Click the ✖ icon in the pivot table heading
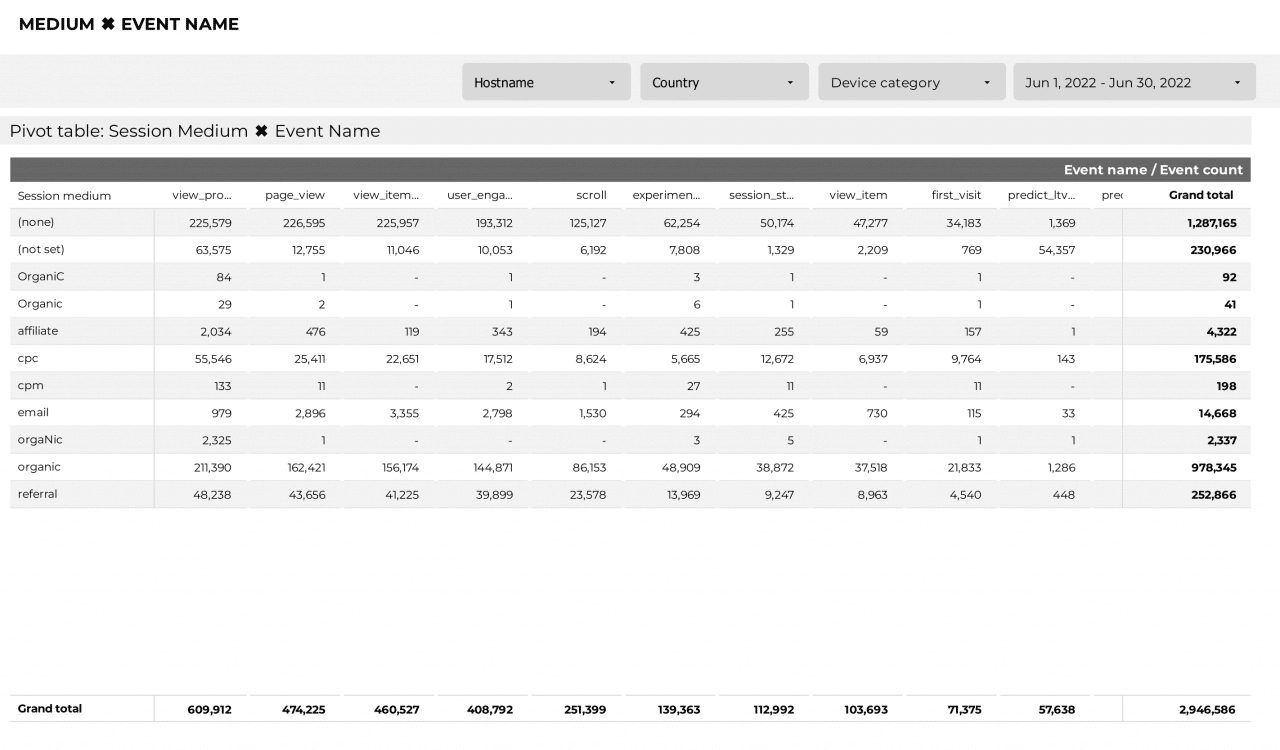 point(261,131)
